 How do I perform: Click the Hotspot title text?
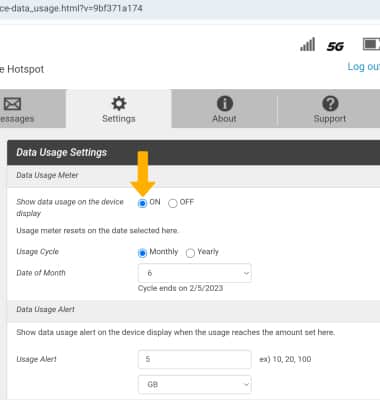tap(22, 69)
